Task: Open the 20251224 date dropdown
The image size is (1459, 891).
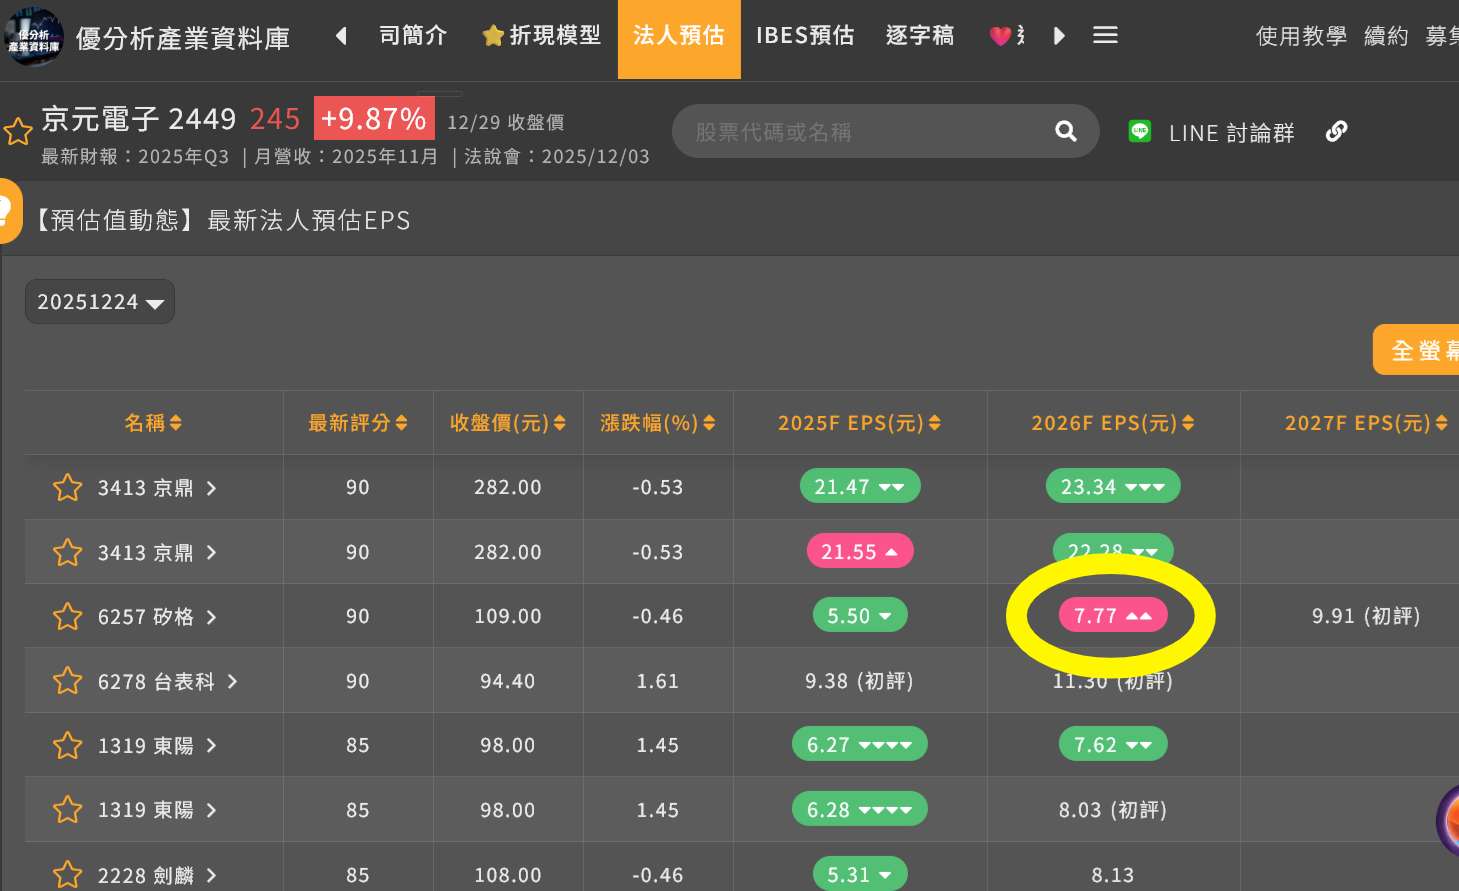Action: click(x=100, y=302)
